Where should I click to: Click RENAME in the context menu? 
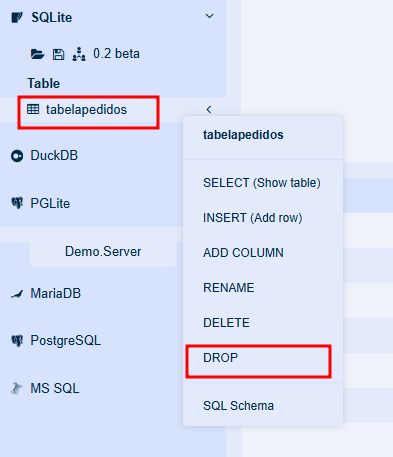coord(229,288)
